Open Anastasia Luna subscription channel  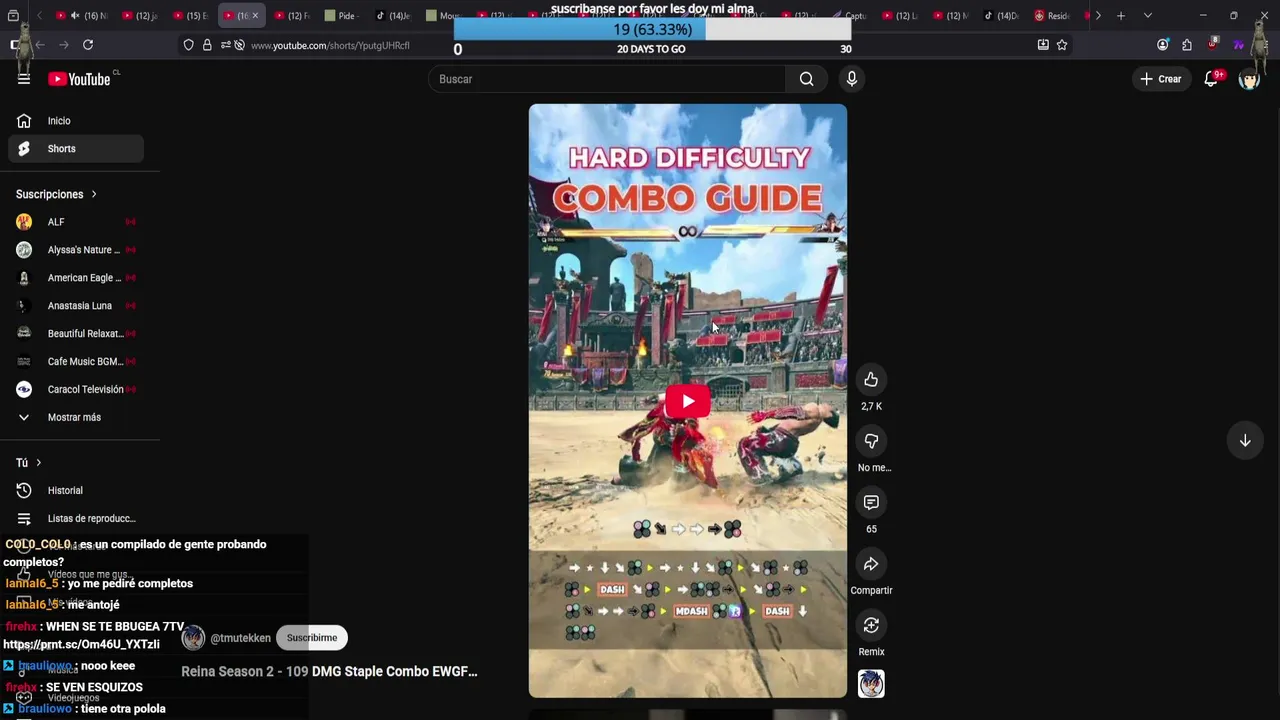pos(76,306)
